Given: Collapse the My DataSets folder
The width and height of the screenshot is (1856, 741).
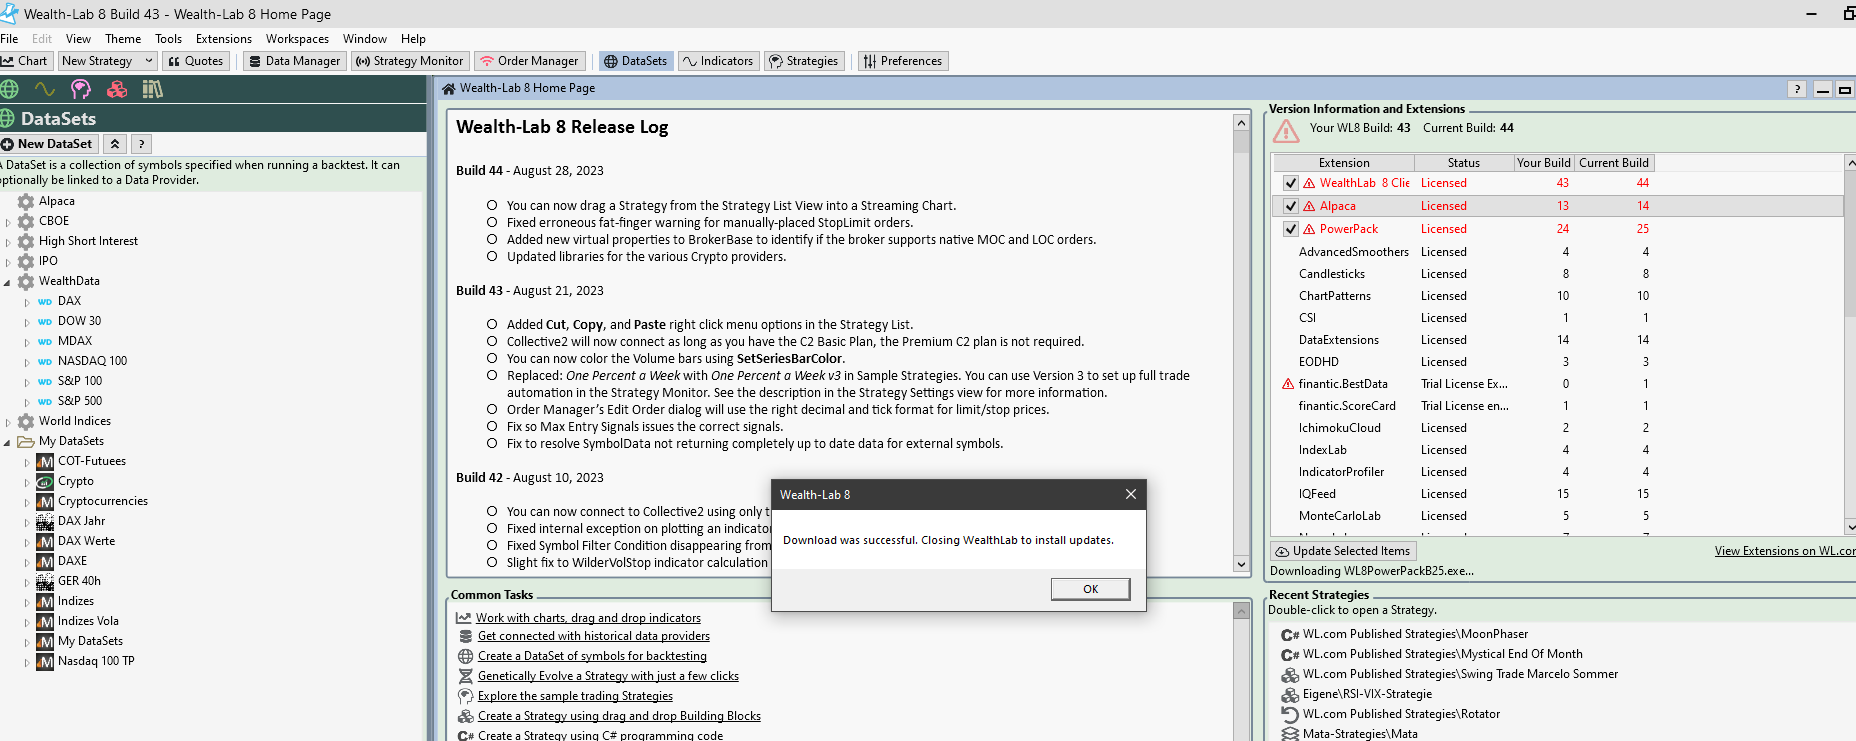Looking at the screenshot, I should 8,442.
